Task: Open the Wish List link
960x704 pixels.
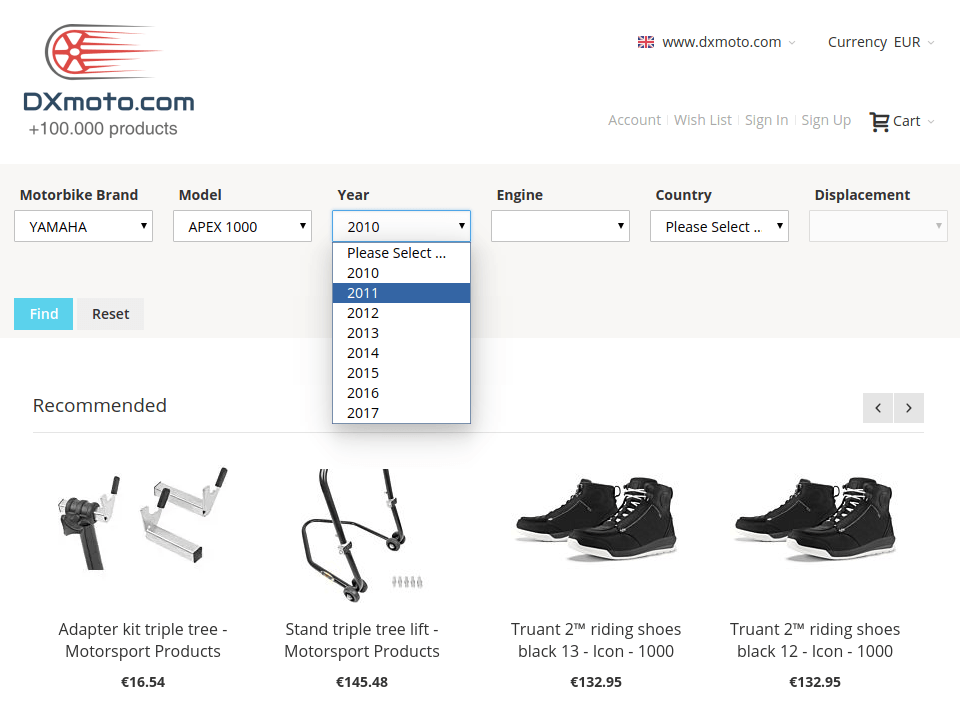Action: click(702, 120)
